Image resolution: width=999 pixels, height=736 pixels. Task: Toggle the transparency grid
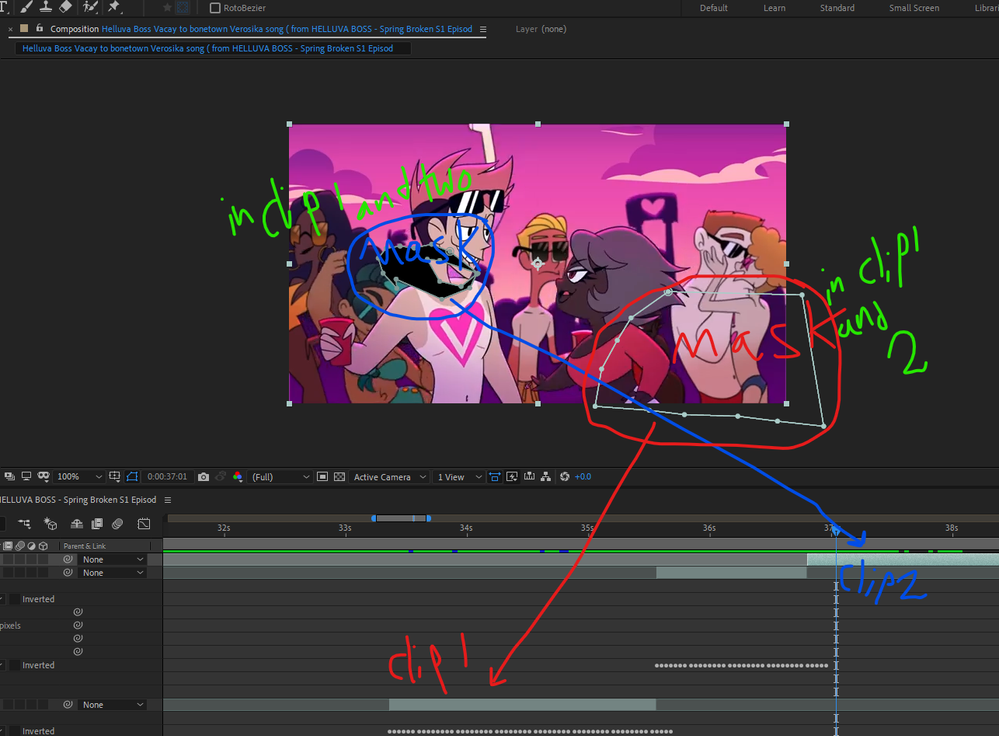340,477
